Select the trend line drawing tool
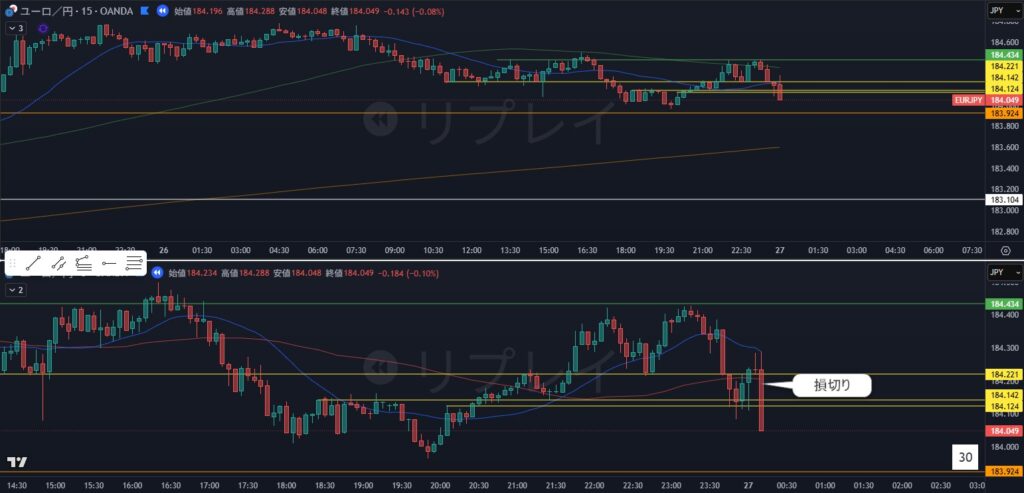This screenshot has height=493, width=1024. 33,264
